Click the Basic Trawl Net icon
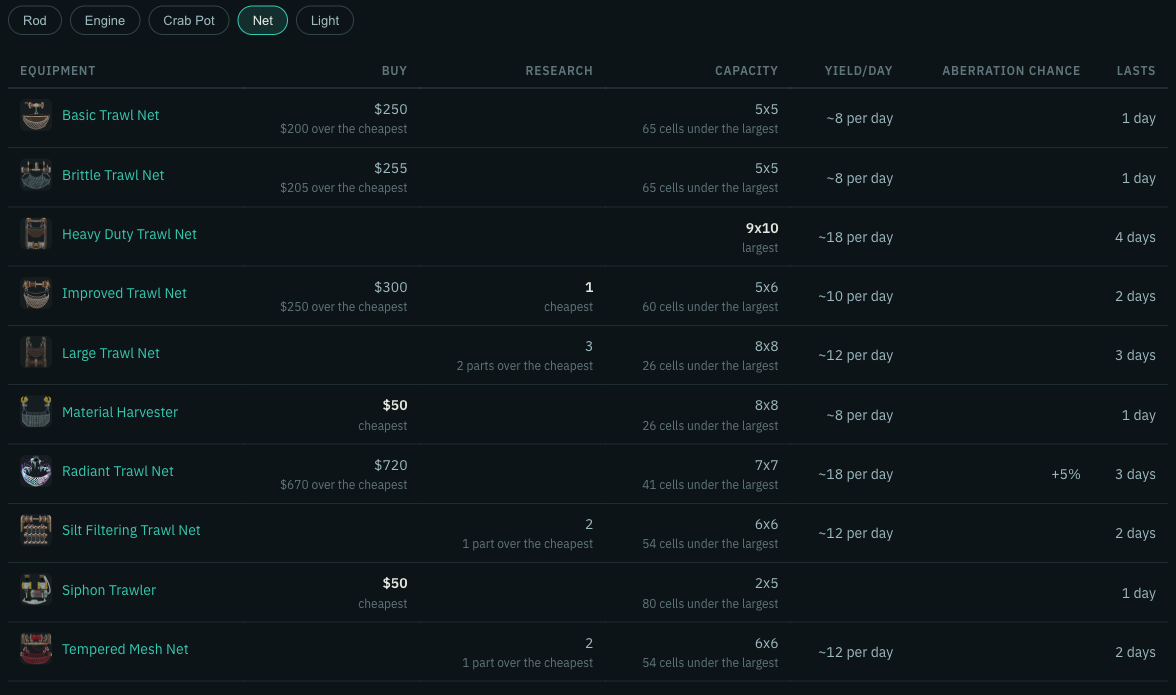Screen dimensions: 1176x695 coord(36,115)
